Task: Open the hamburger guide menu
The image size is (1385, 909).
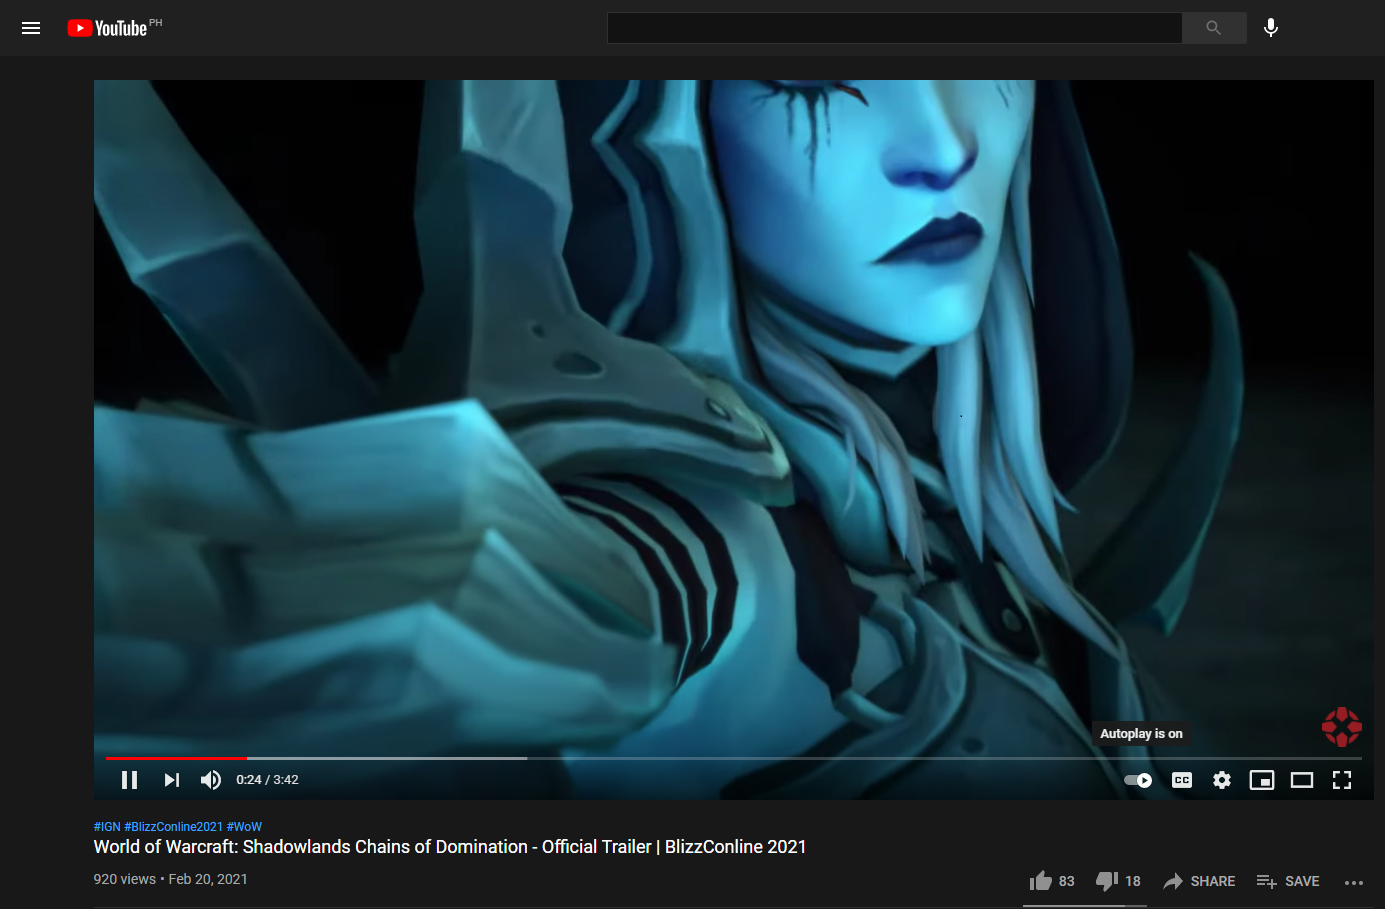Action: 31,28
